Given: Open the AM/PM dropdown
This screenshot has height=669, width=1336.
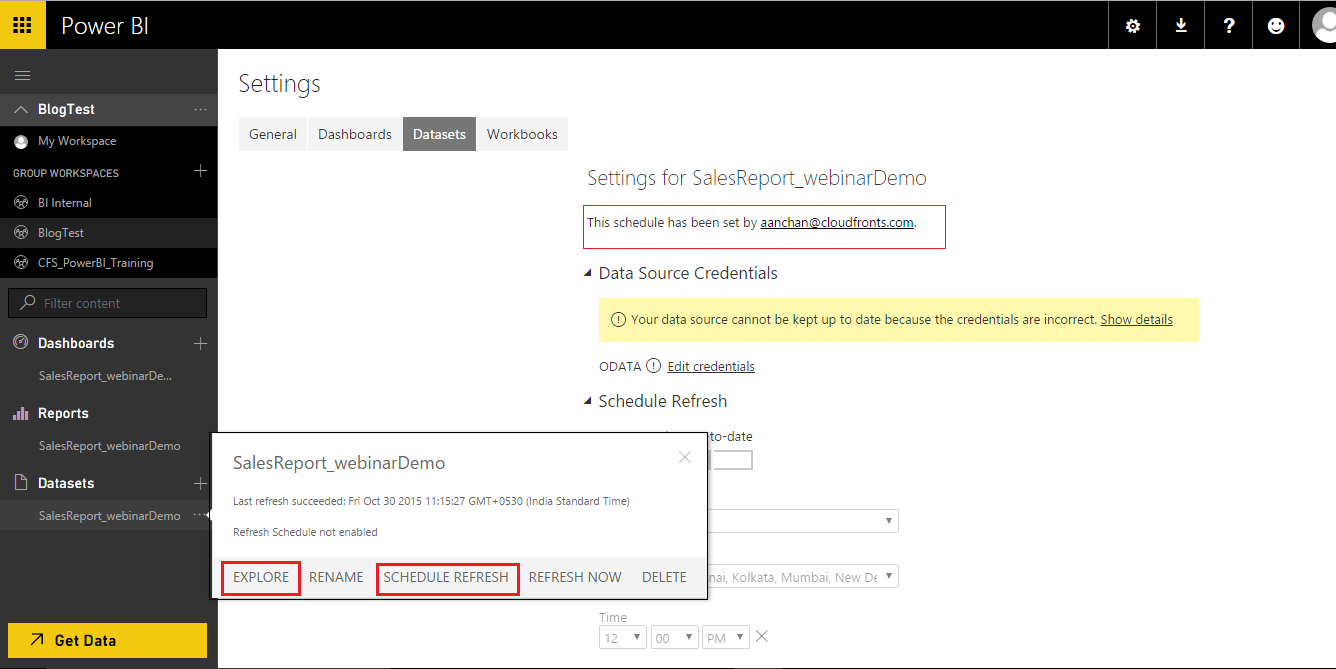Looking at the screenshot, I should coord(726,637).
